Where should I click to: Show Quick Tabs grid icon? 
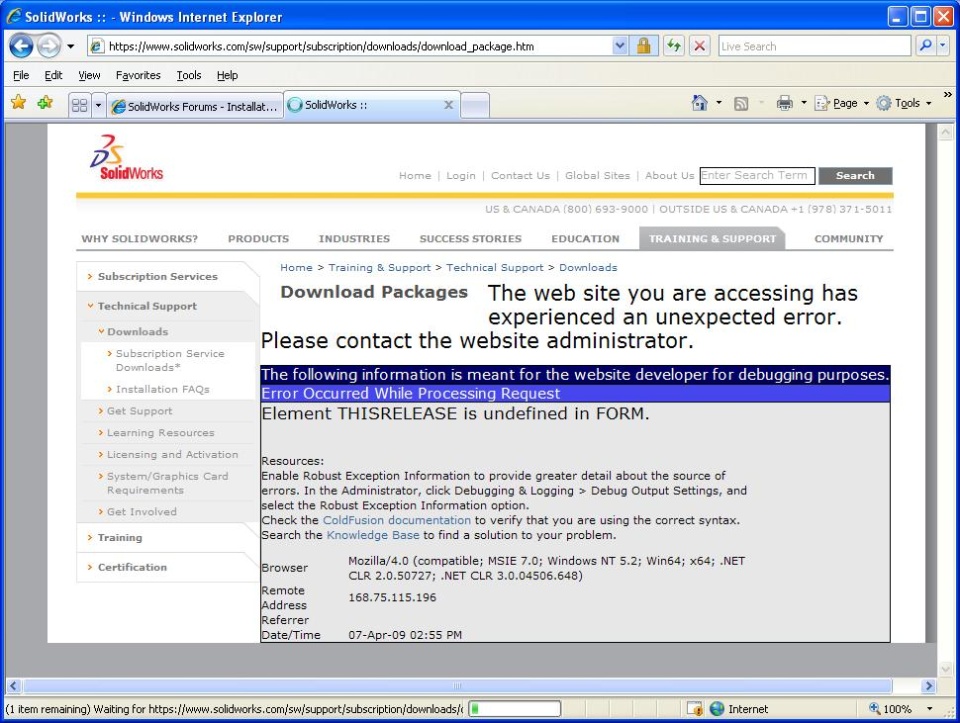[79, 105]
